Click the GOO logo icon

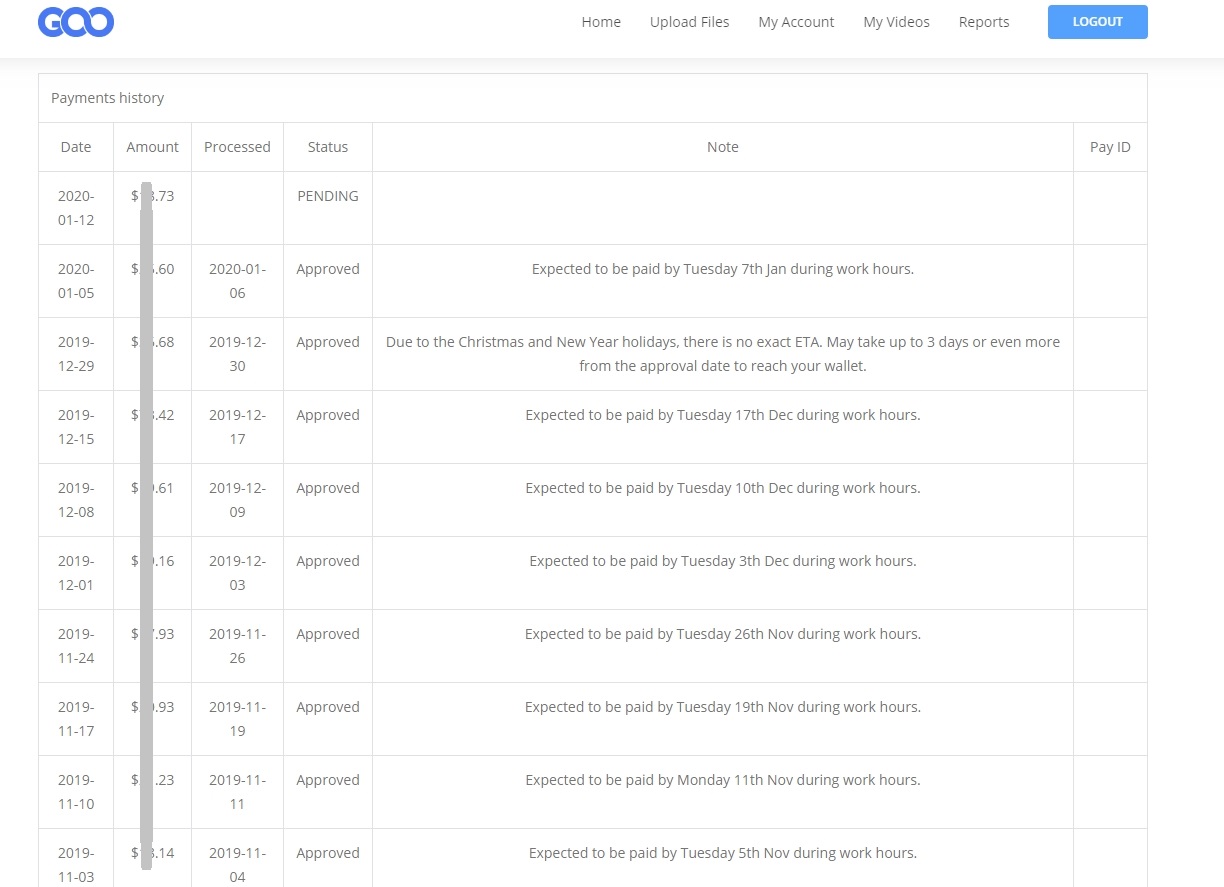(x=76, y=22)
